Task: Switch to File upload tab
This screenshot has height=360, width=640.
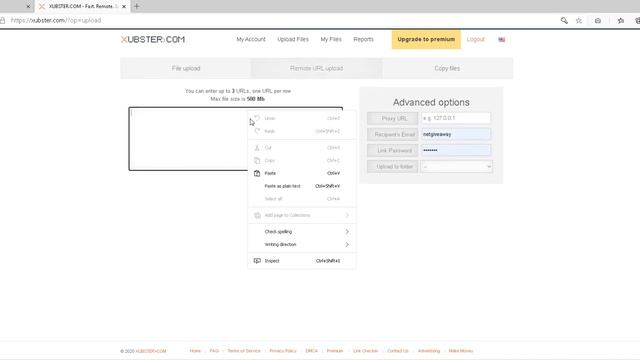Action: (x=186, y=68)
